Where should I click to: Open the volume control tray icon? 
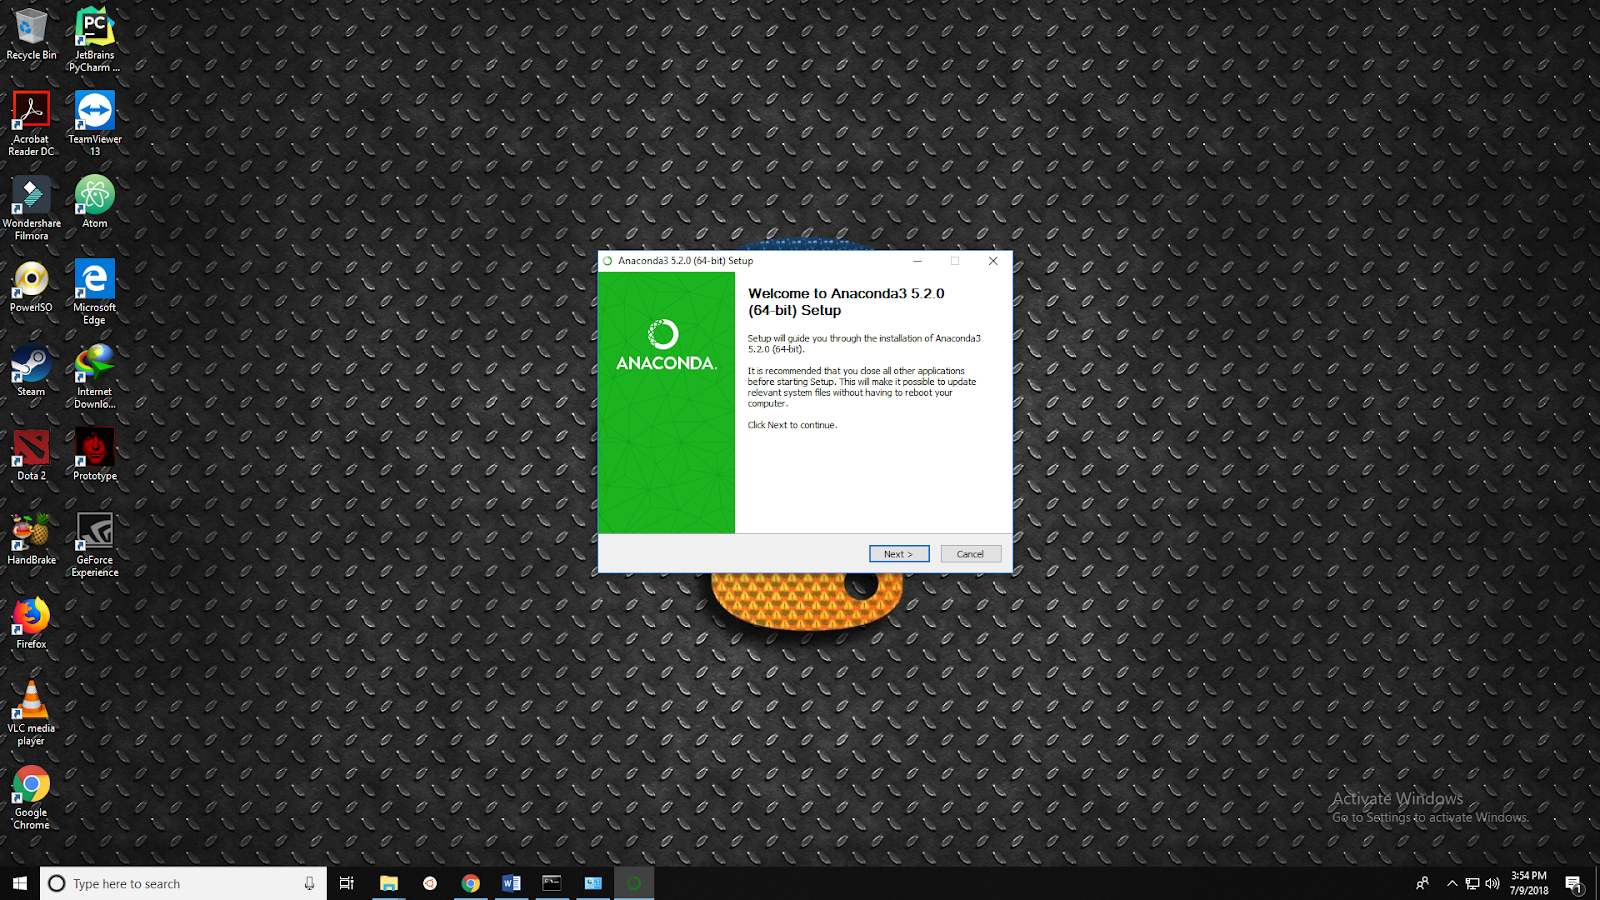point(1492,883)
